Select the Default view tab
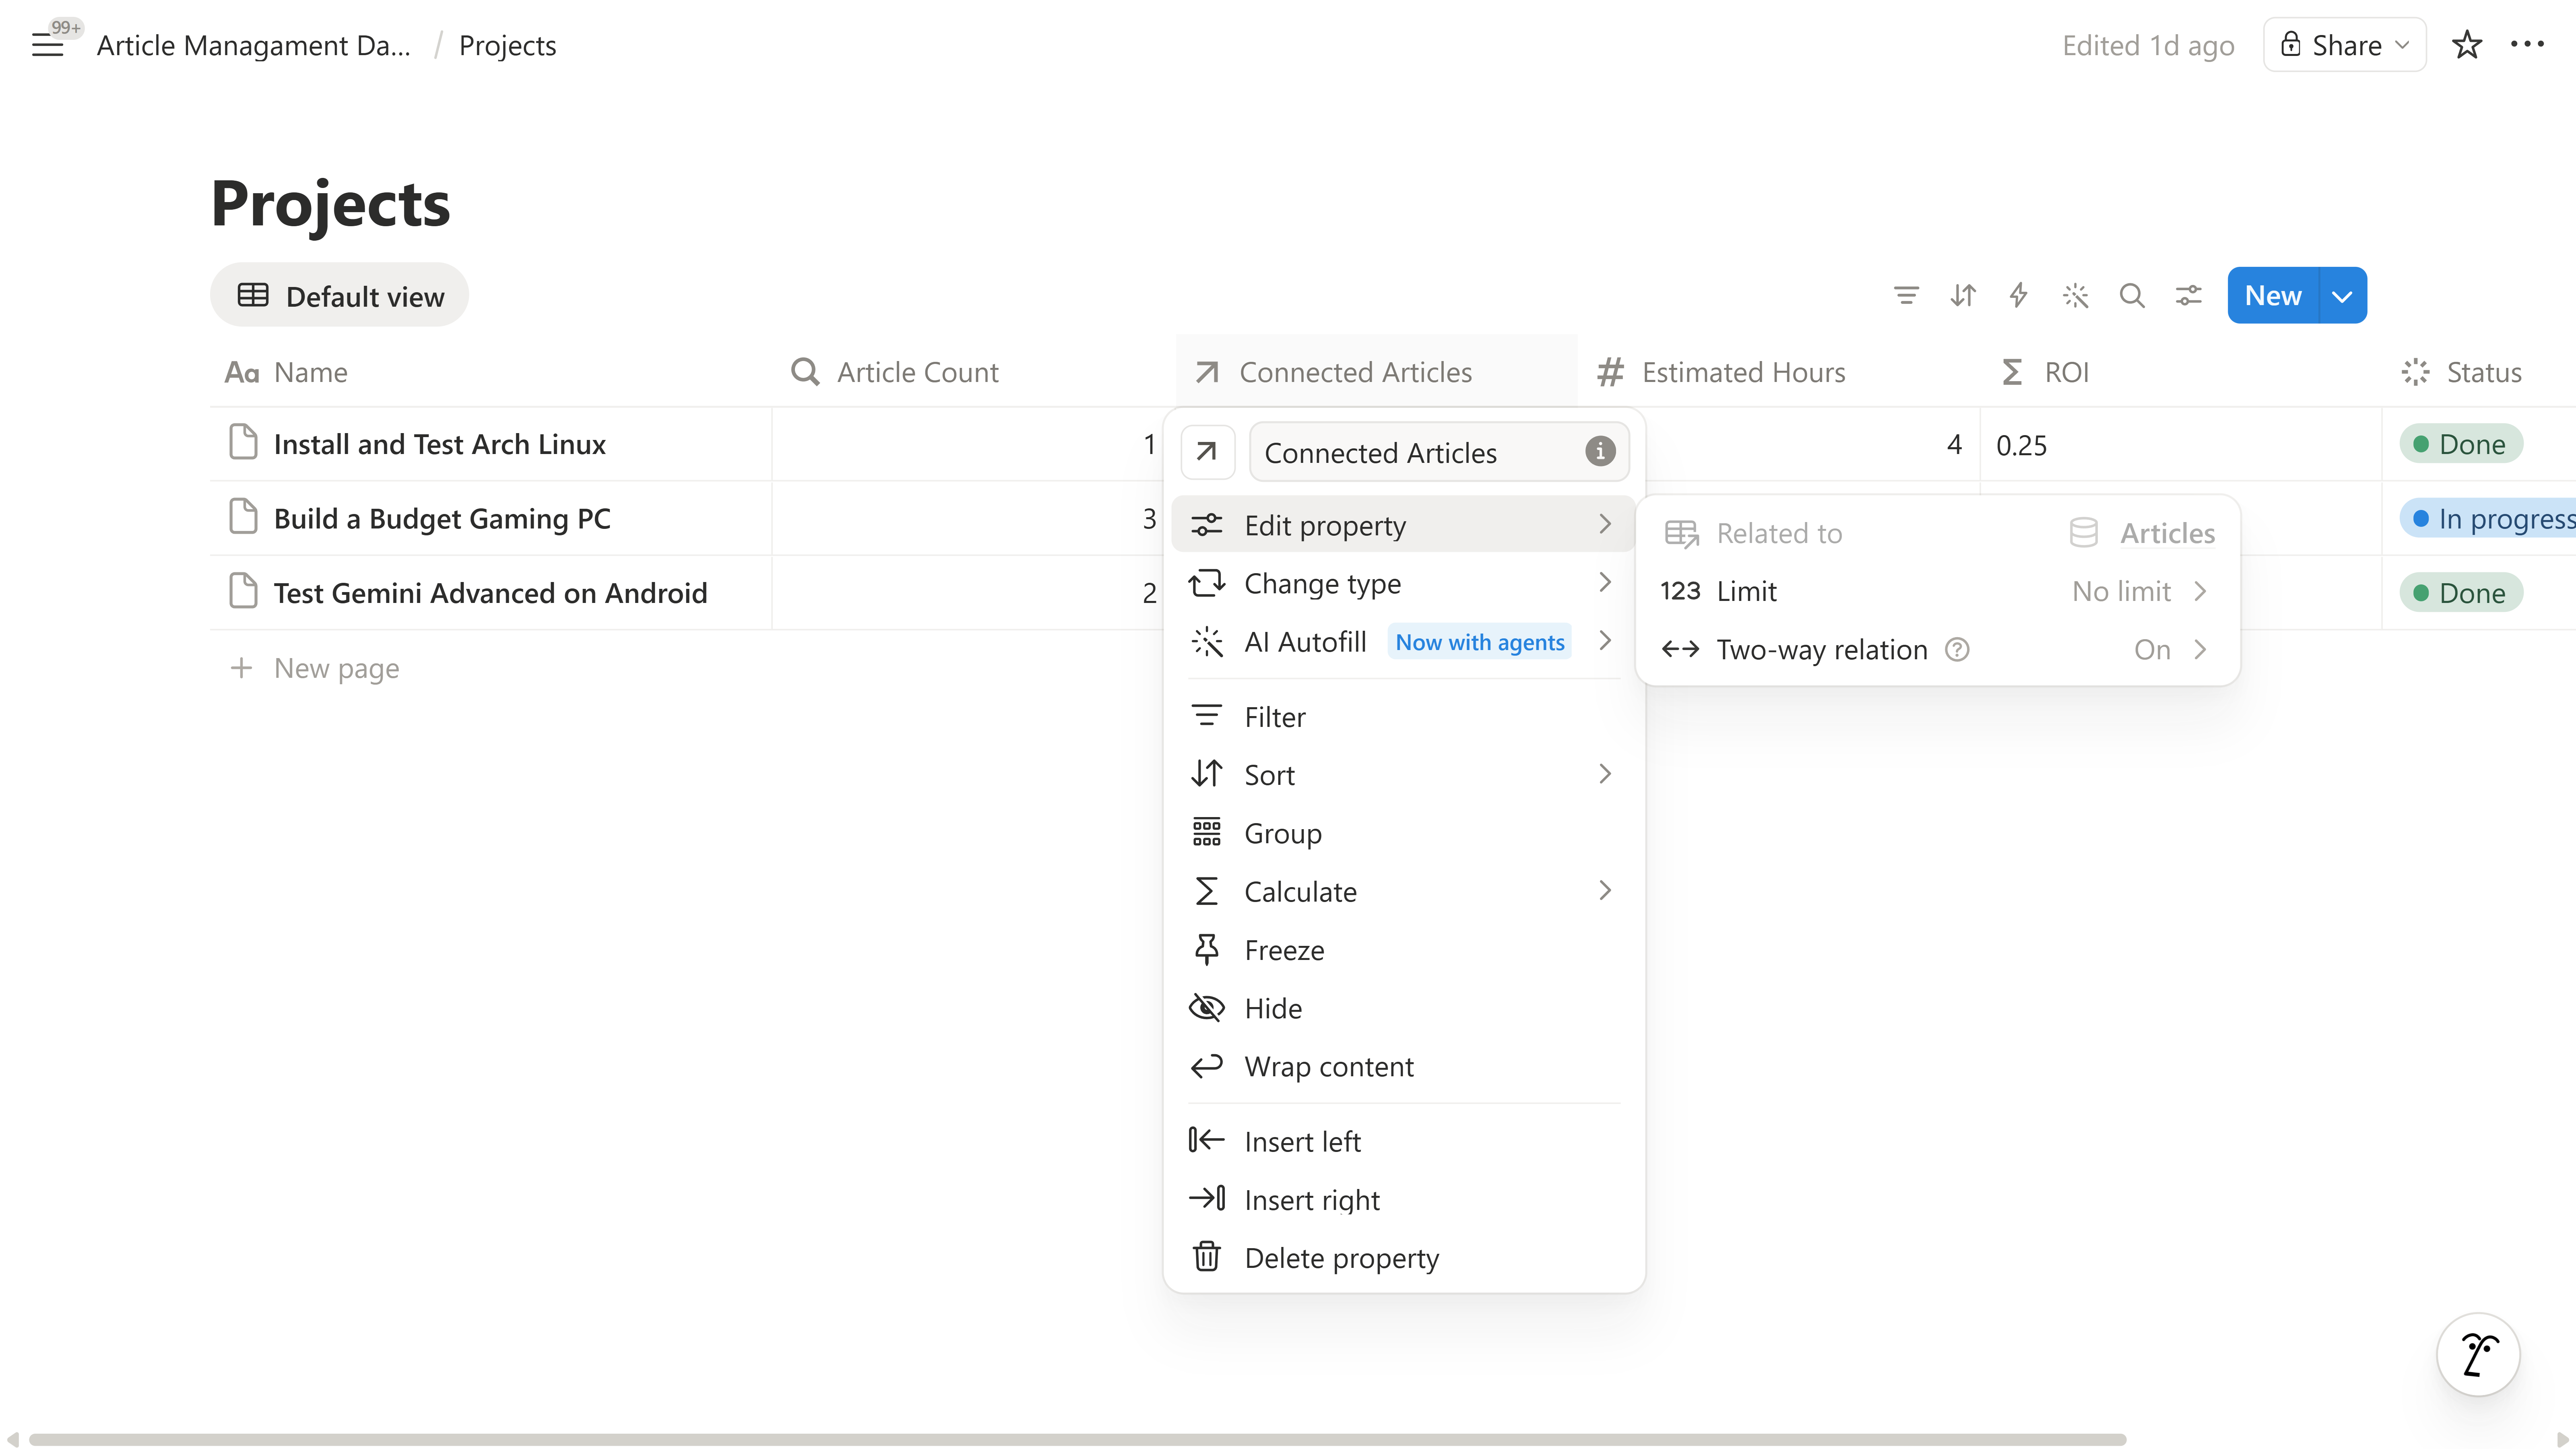This screenshot has height=1449, width=2576. [x=340, y=295]
